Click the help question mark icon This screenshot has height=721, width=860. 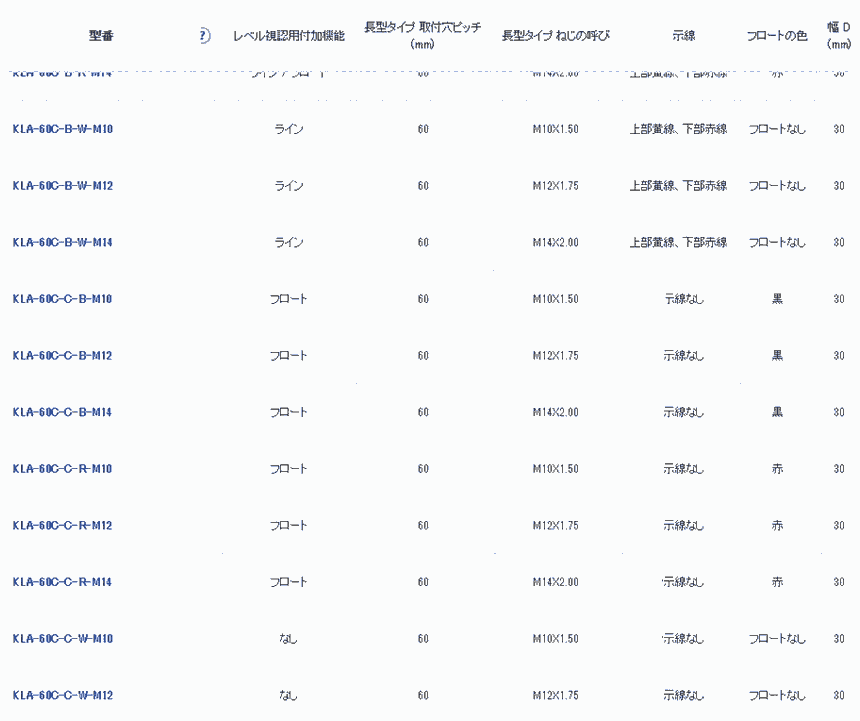pos(204,36)
